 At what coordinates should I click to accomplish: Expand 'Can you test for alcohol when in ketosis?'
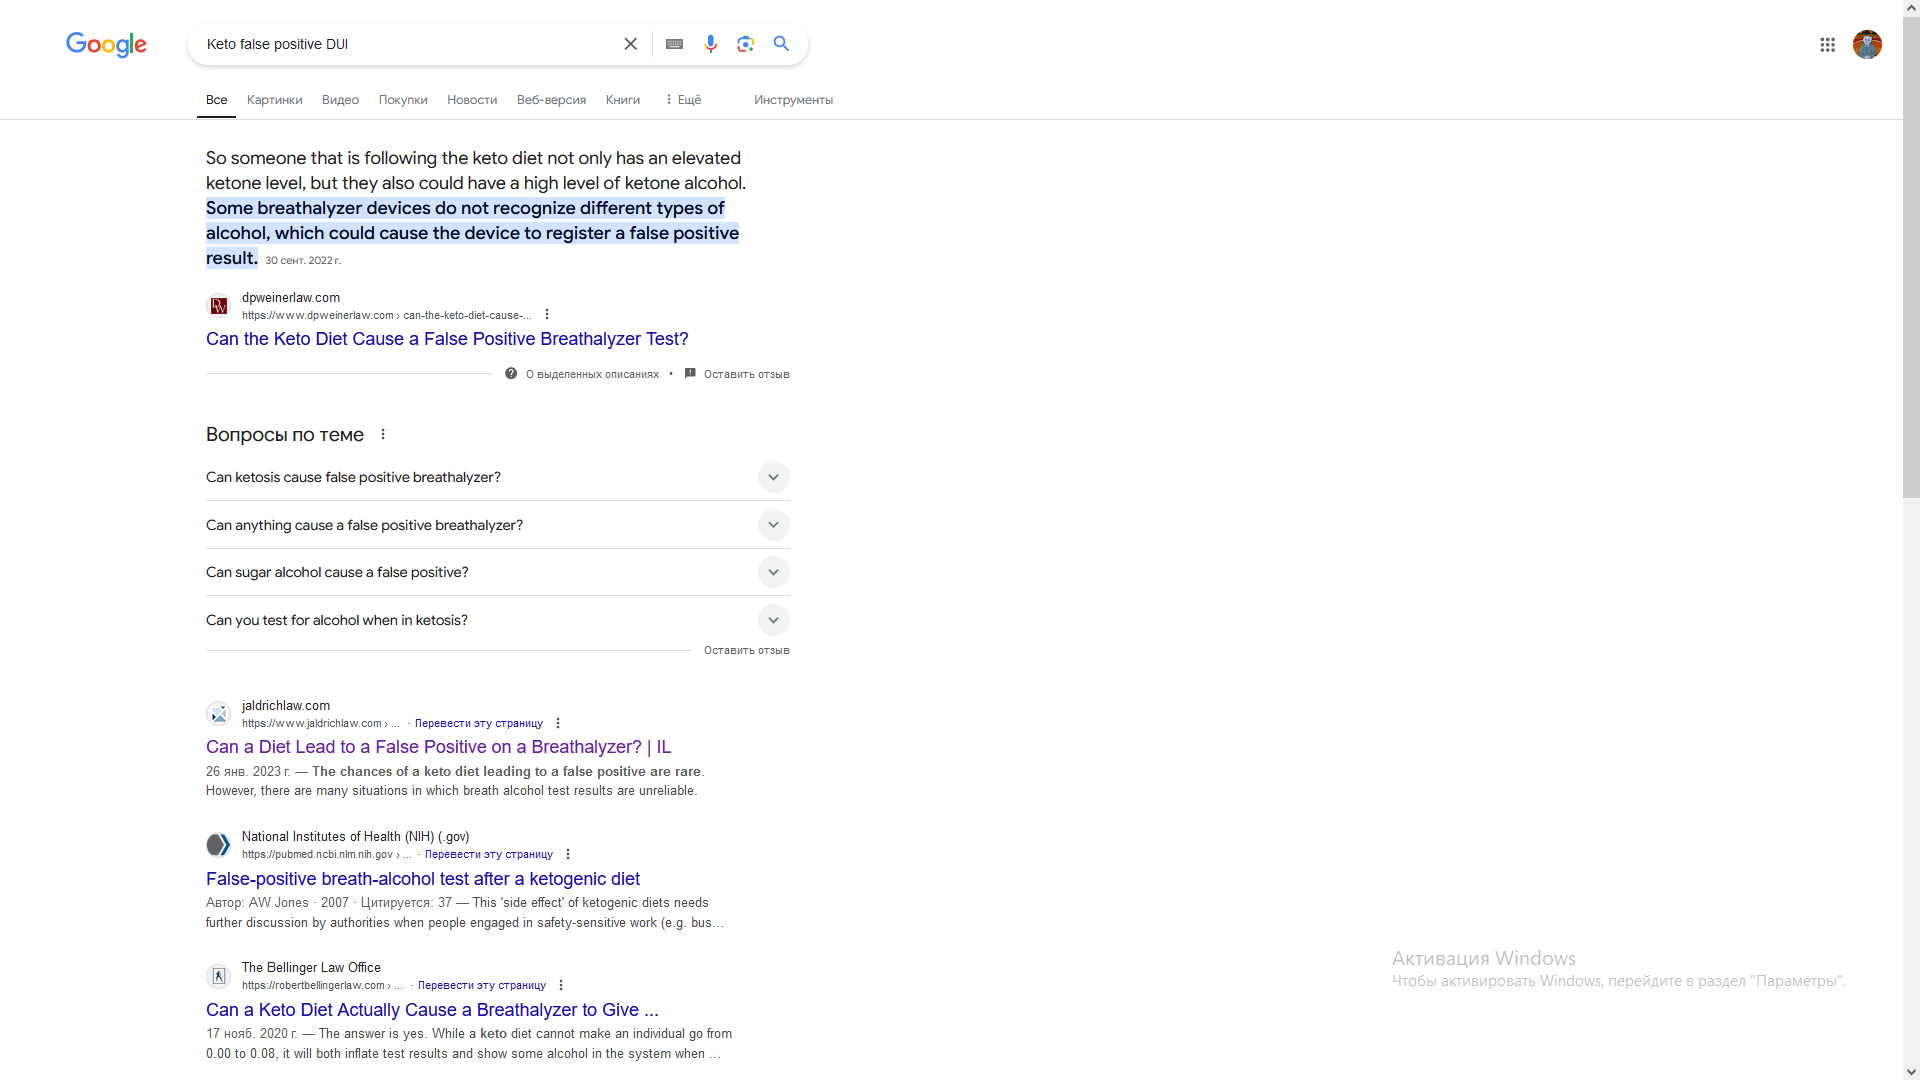498,620
